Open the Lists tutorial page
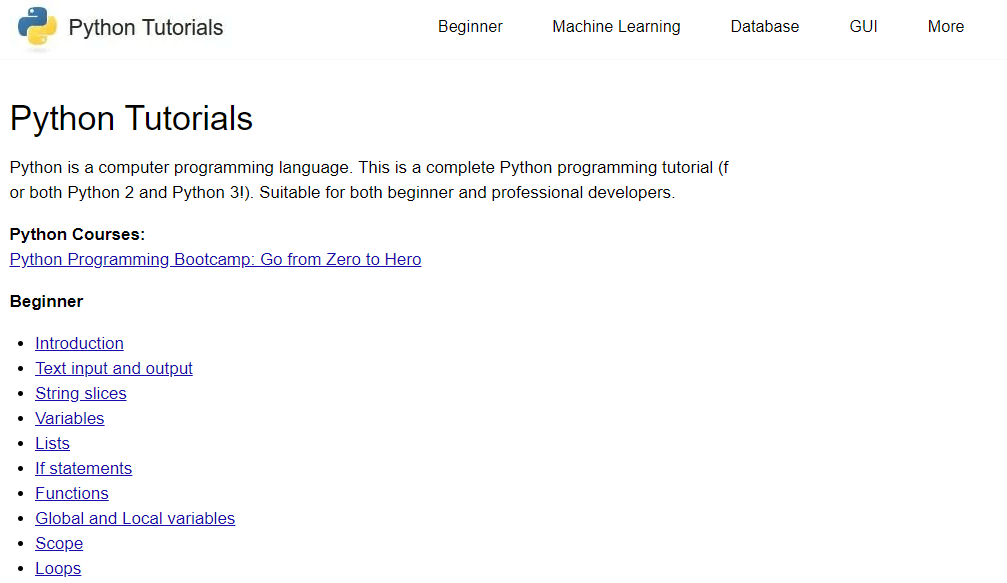The height and width of the screenshot is (583, 1007). 52,443
